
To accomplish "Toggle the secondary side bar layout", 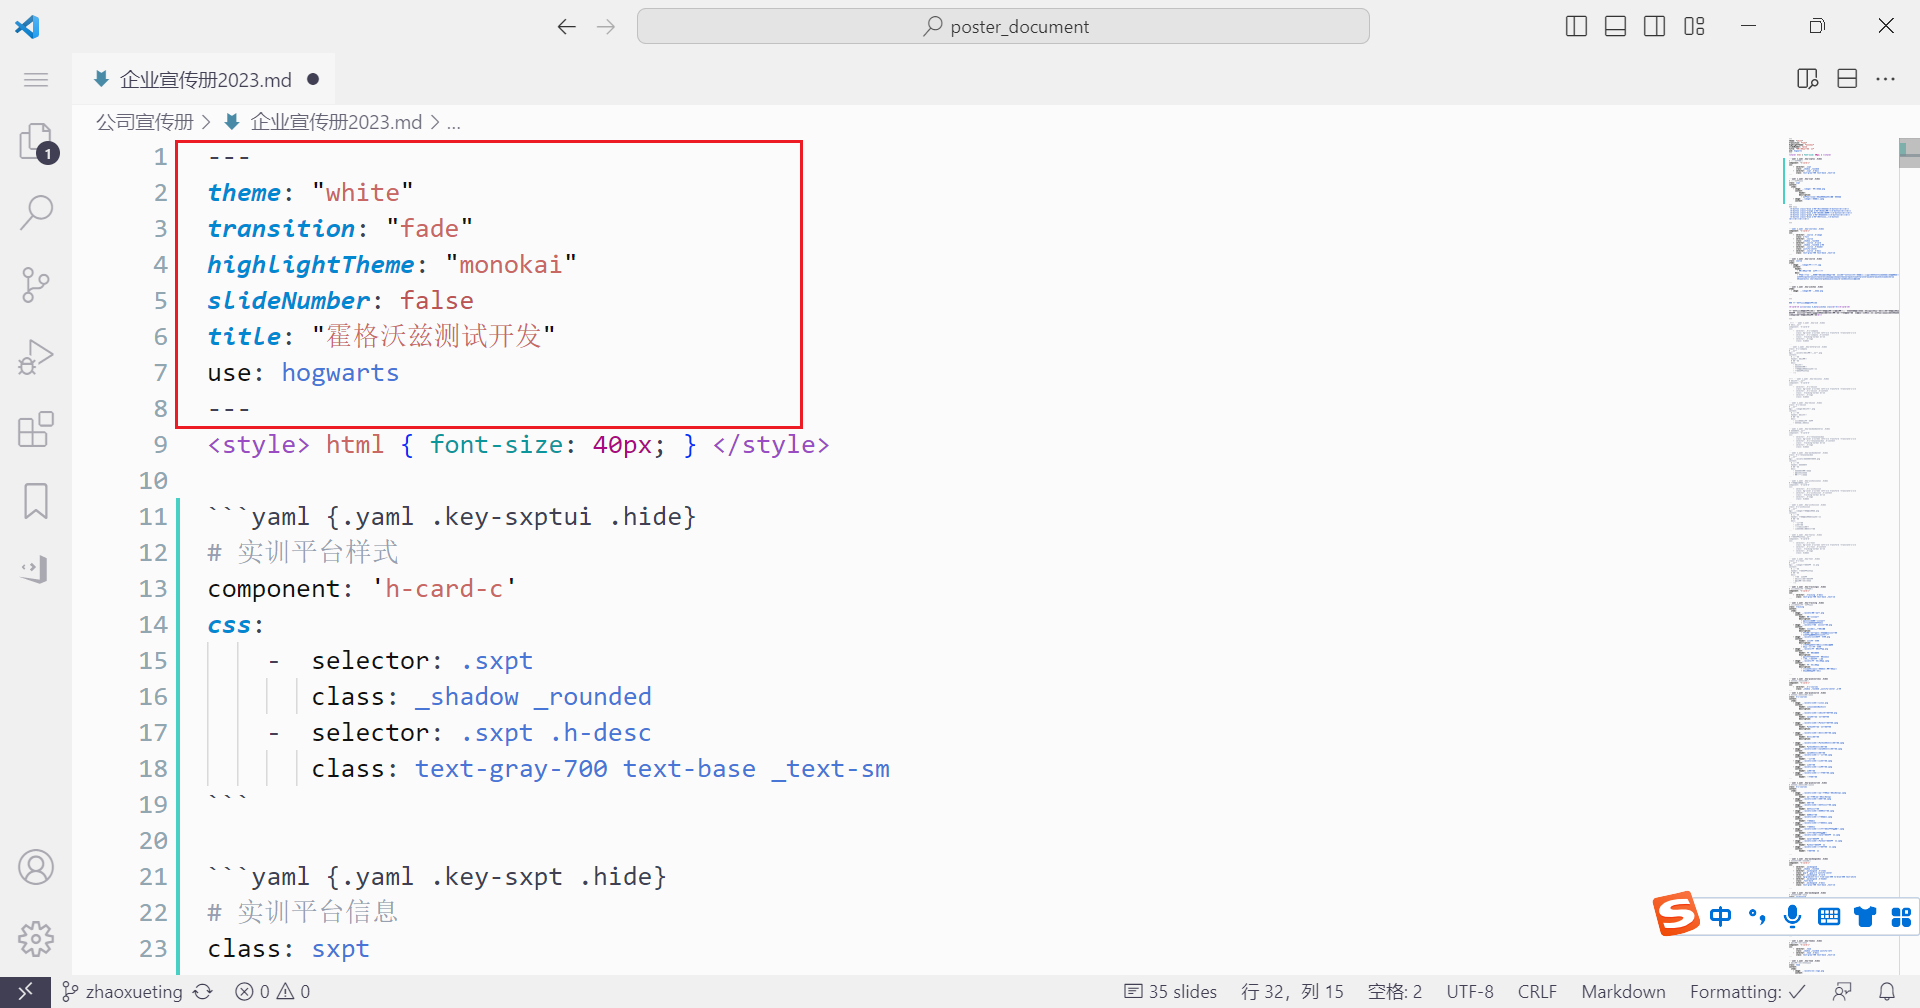I will (1655, 26).
